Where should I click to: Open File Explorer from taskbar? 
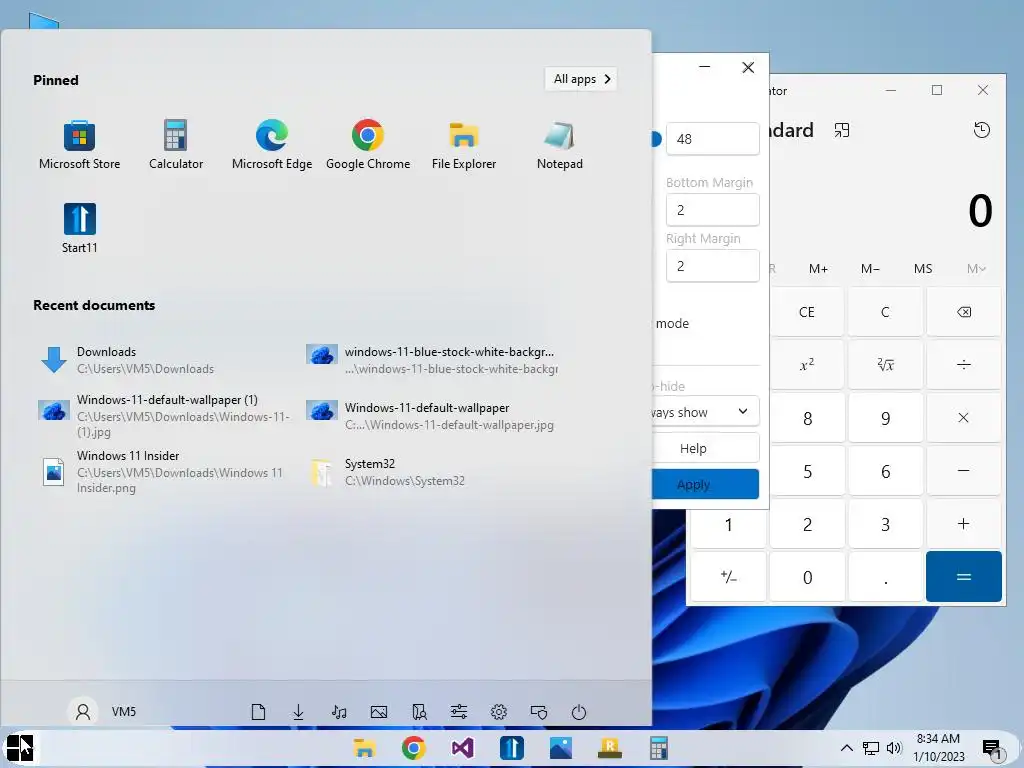(x=364, y=748)
